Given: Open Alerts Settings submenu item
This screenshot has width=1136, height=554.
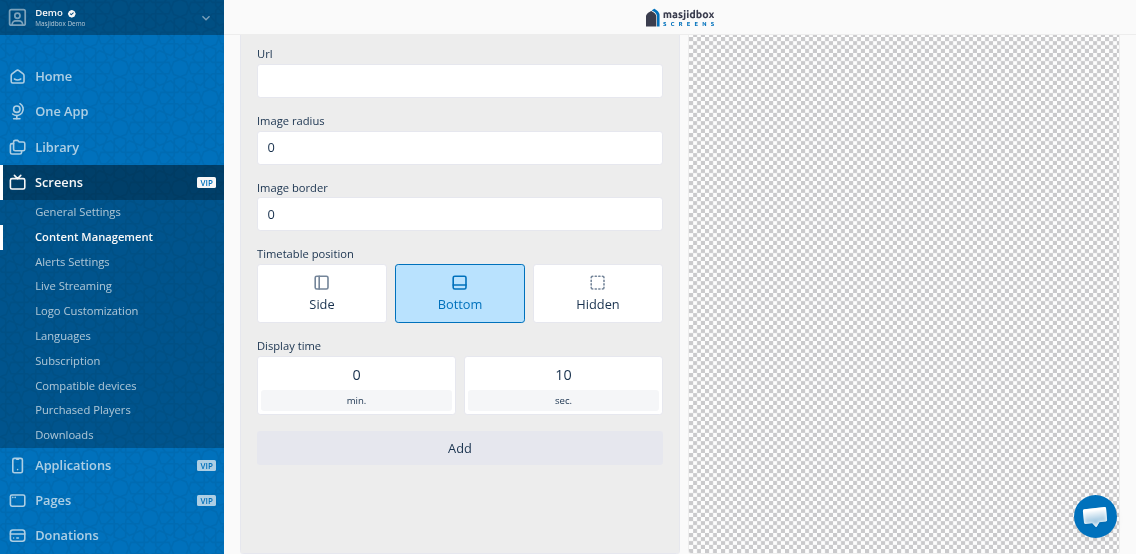Looking at the screenshot, I should pos(72,262).
